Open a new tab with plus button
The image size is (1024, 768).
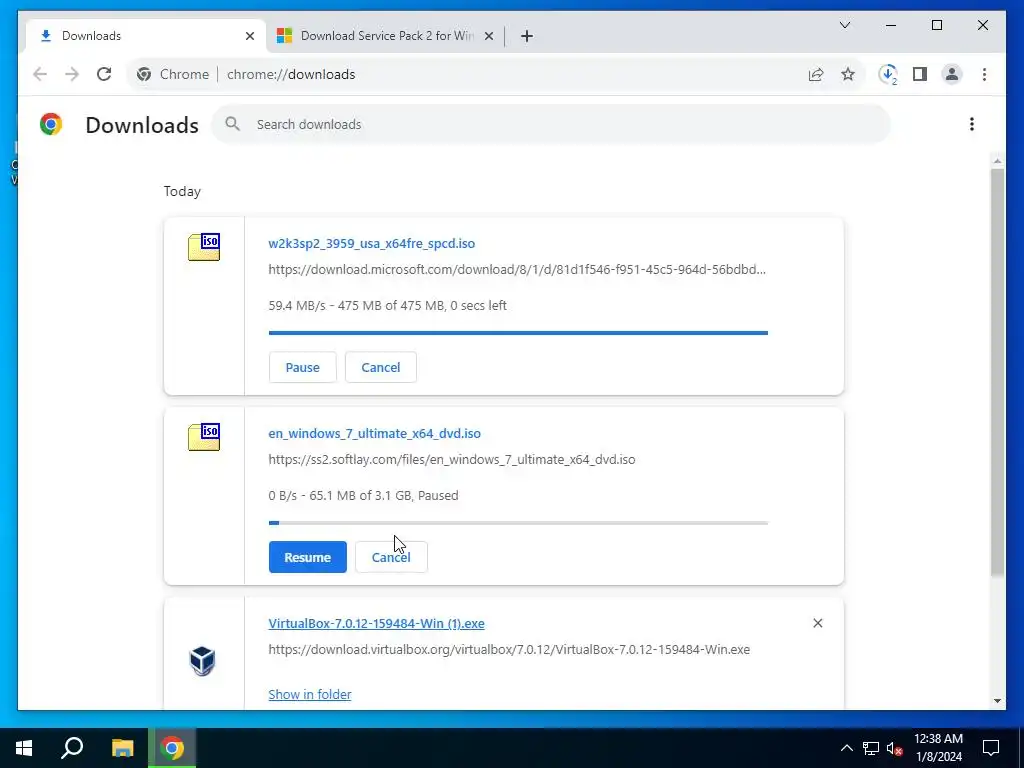527,36
